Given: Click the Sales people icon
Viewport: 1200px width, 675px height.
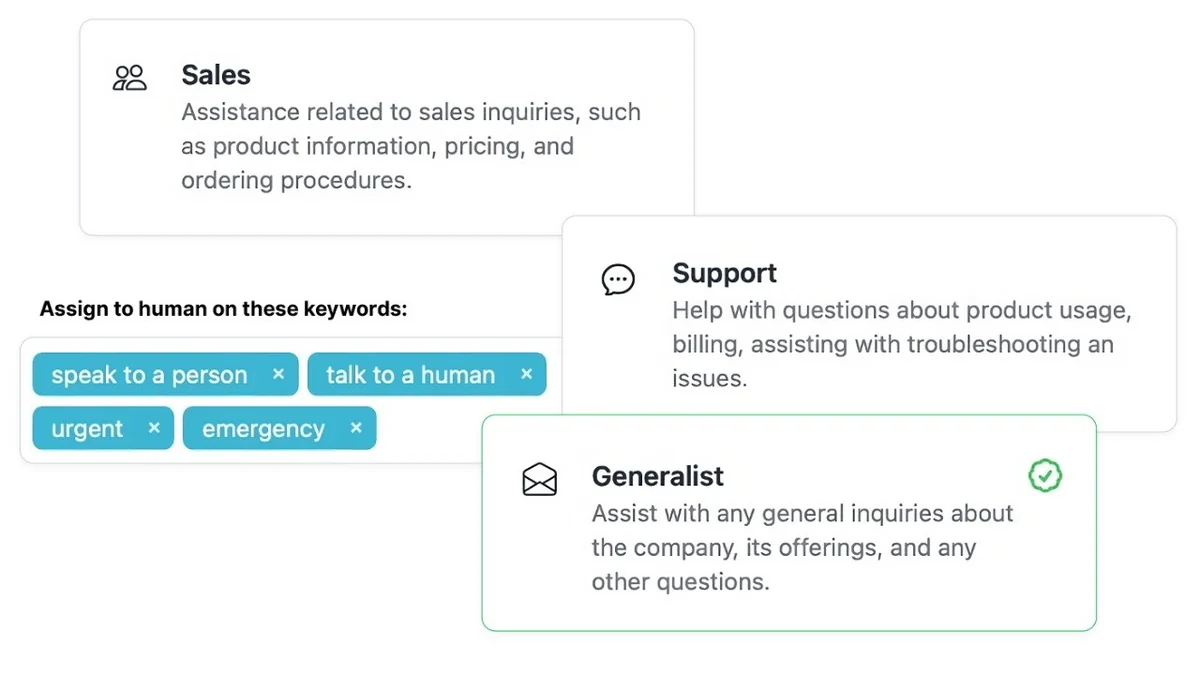Looking at the screenshot, I should 129,76.
